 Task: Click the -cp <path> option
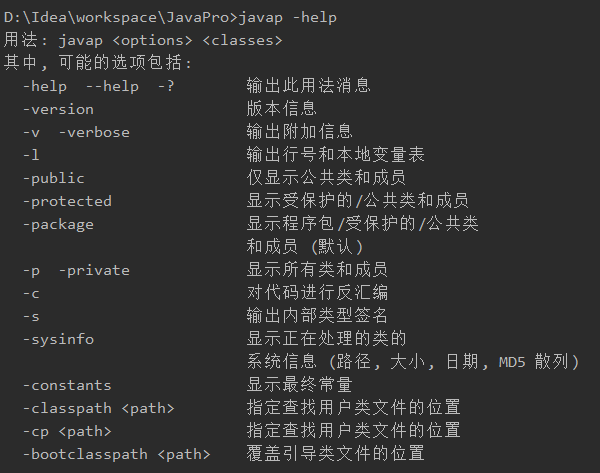(x=67, y=431)
